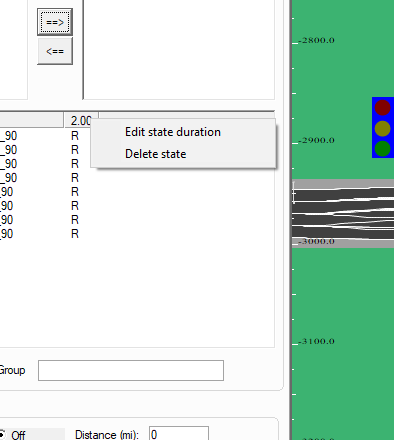The height and width of the screenshot is (440, 394).
Task: Click the green light on traffic signal
Action: pyautogui.click(x=382, y=149)
